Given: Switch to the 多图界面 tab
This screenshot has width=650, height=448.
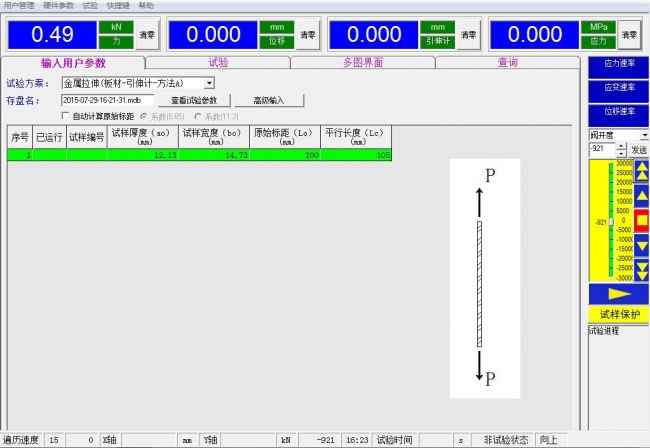Looking at the screenshot, I should 363,63.
